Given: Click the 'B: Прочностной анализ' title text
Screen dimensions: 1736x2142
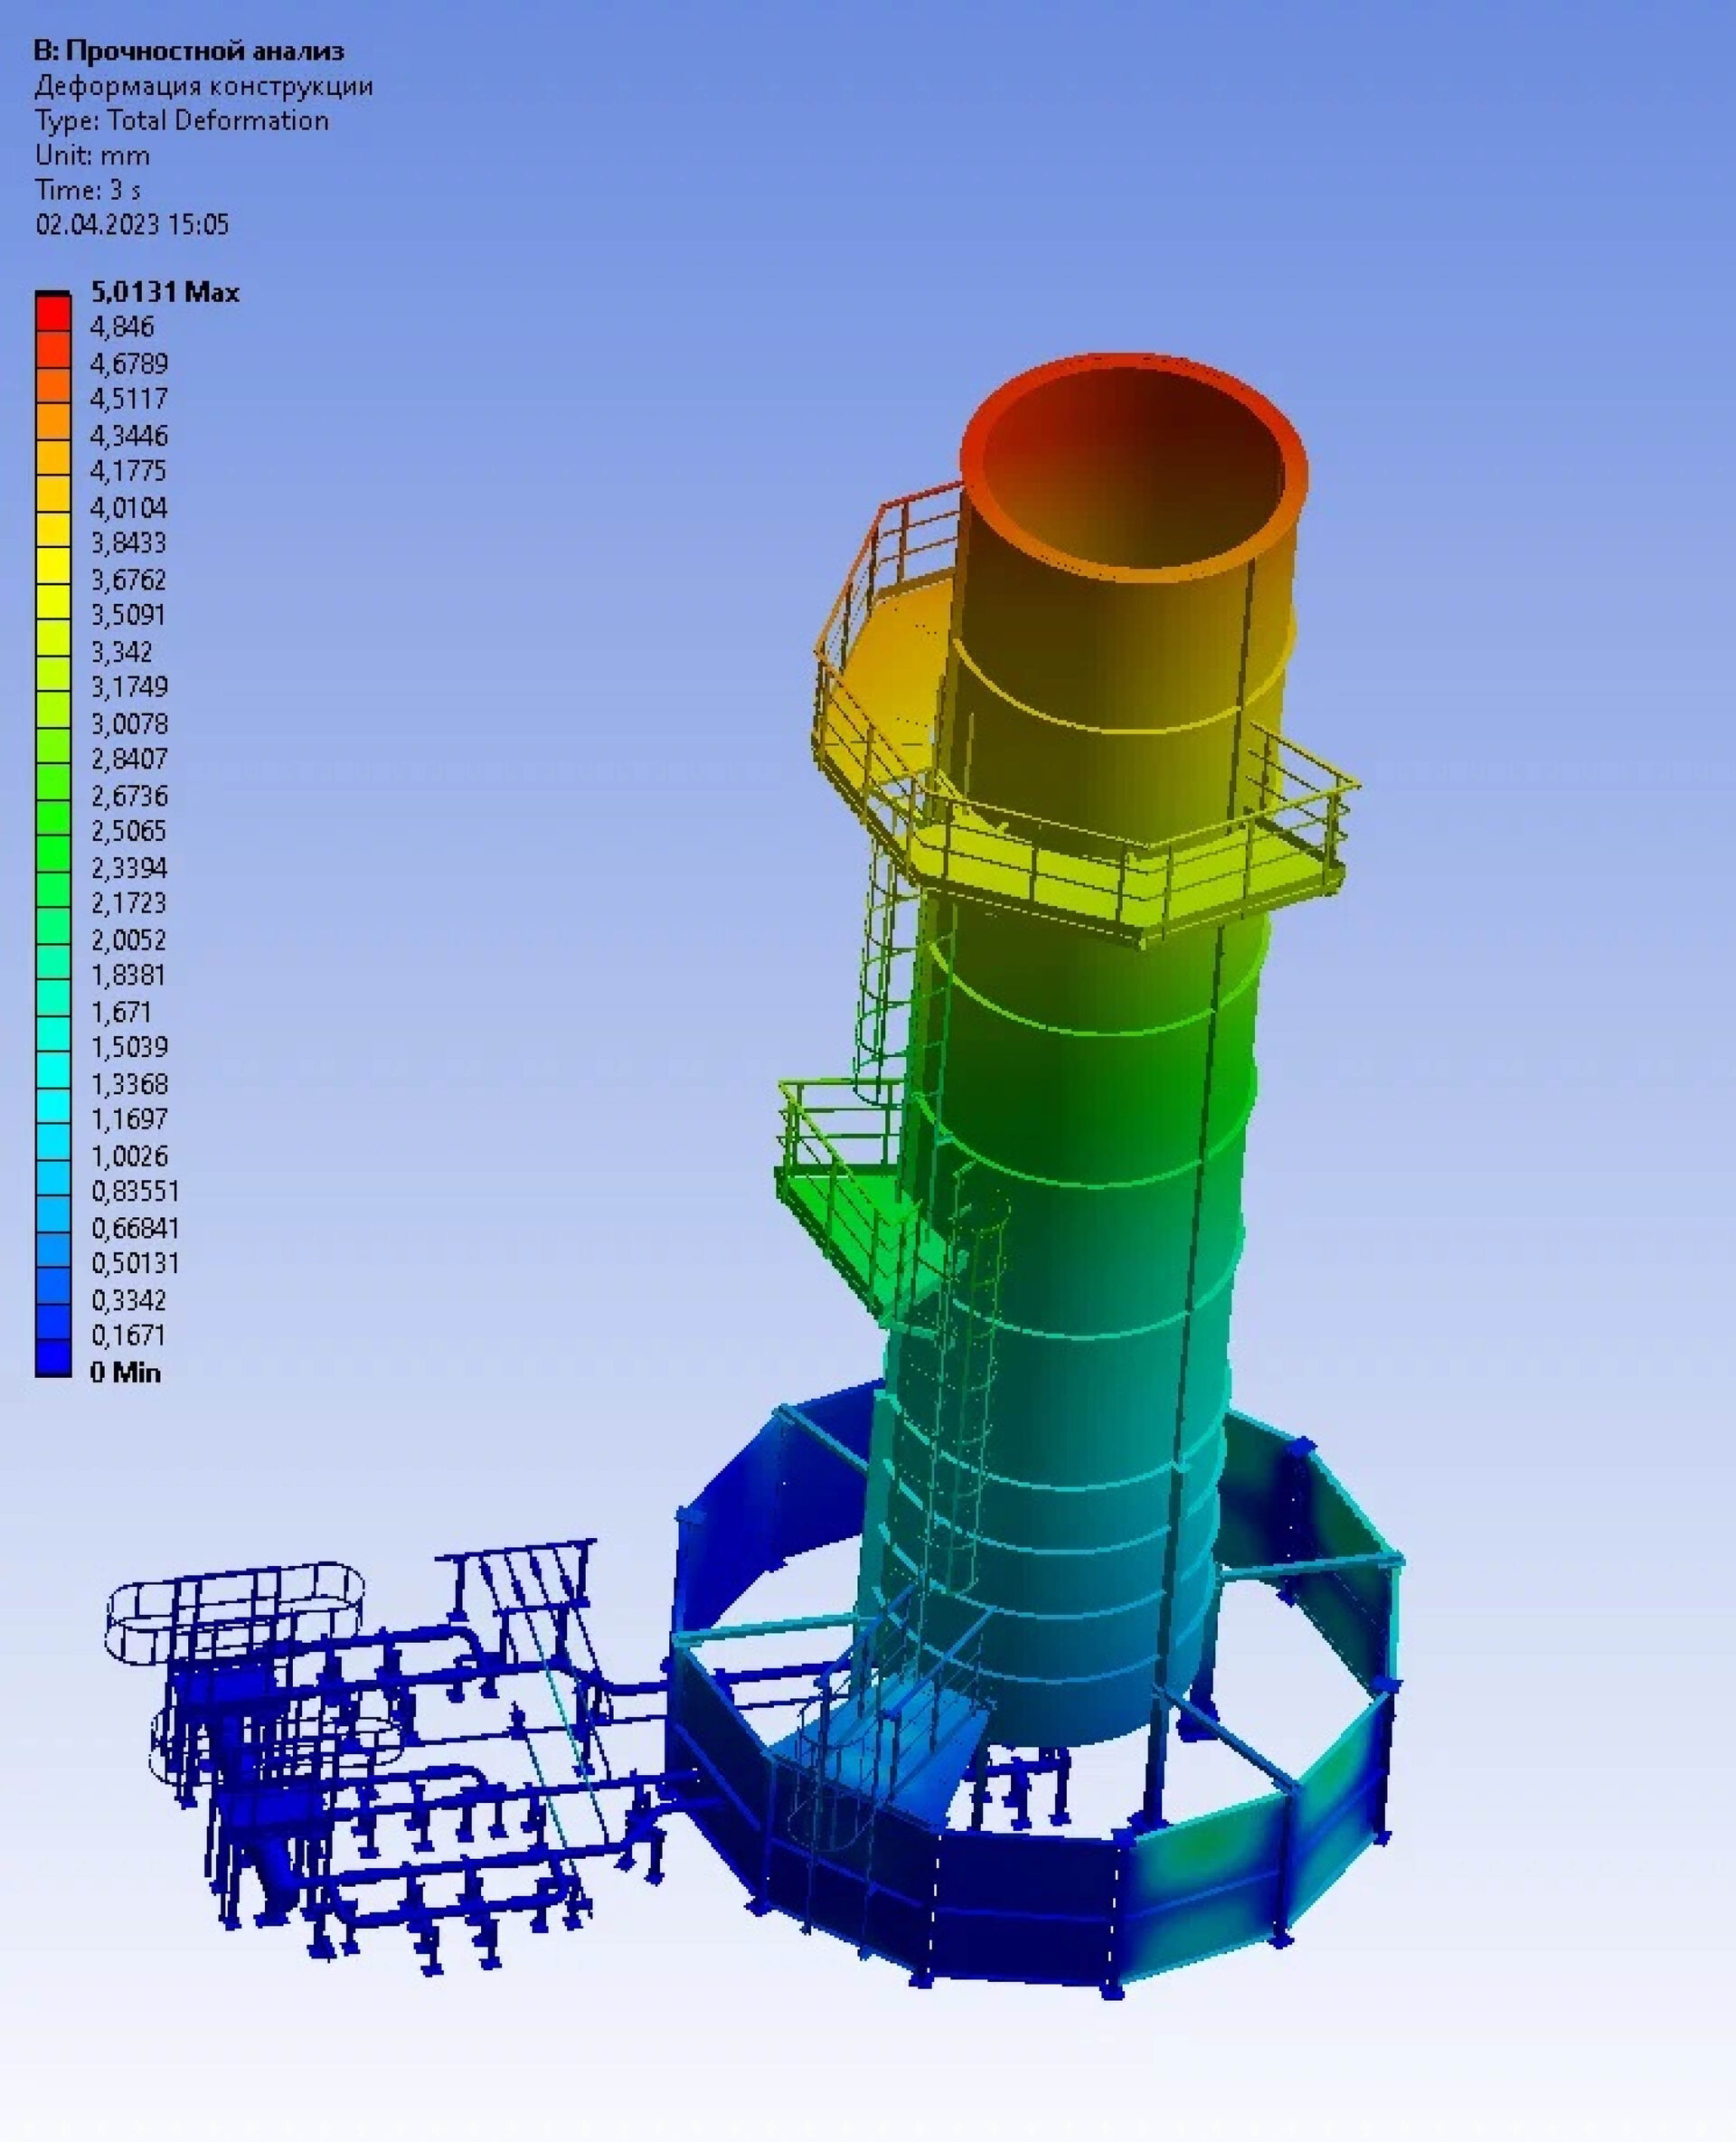Looking at the screenshot, I should click(189, 51).
